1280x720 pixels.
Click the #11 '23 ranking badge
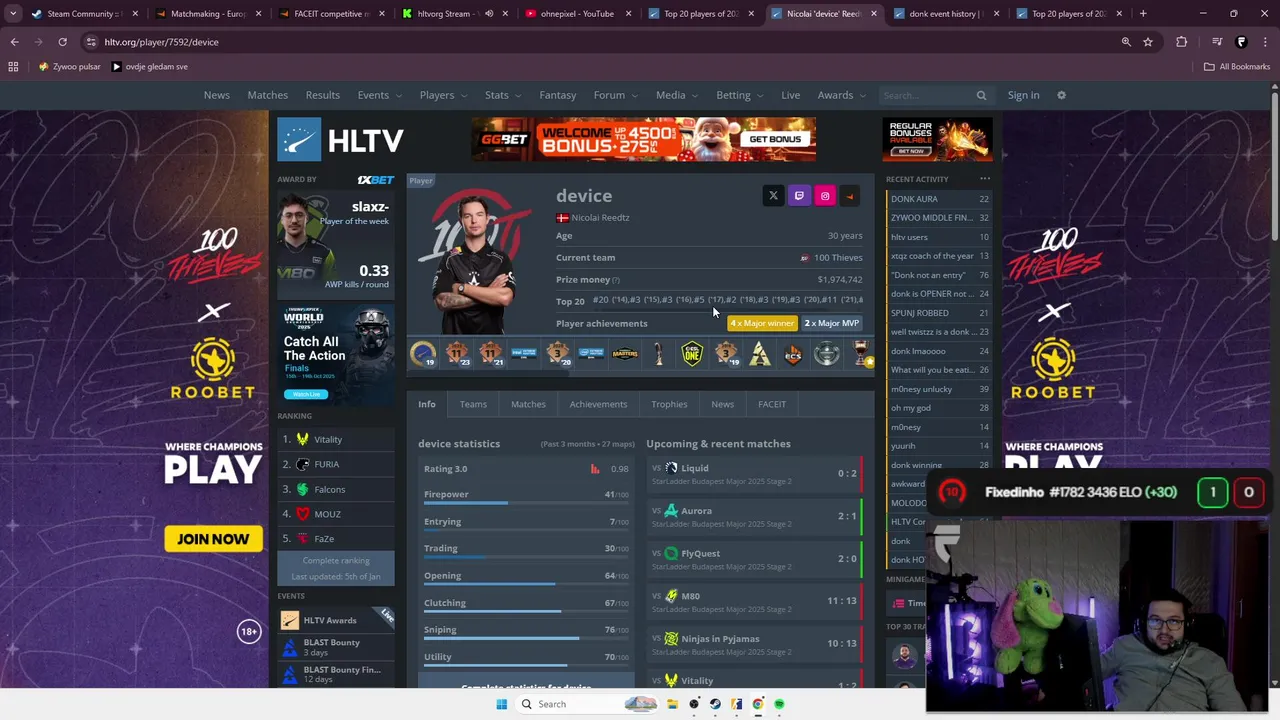pyautogui.click(x=457, y=354)
